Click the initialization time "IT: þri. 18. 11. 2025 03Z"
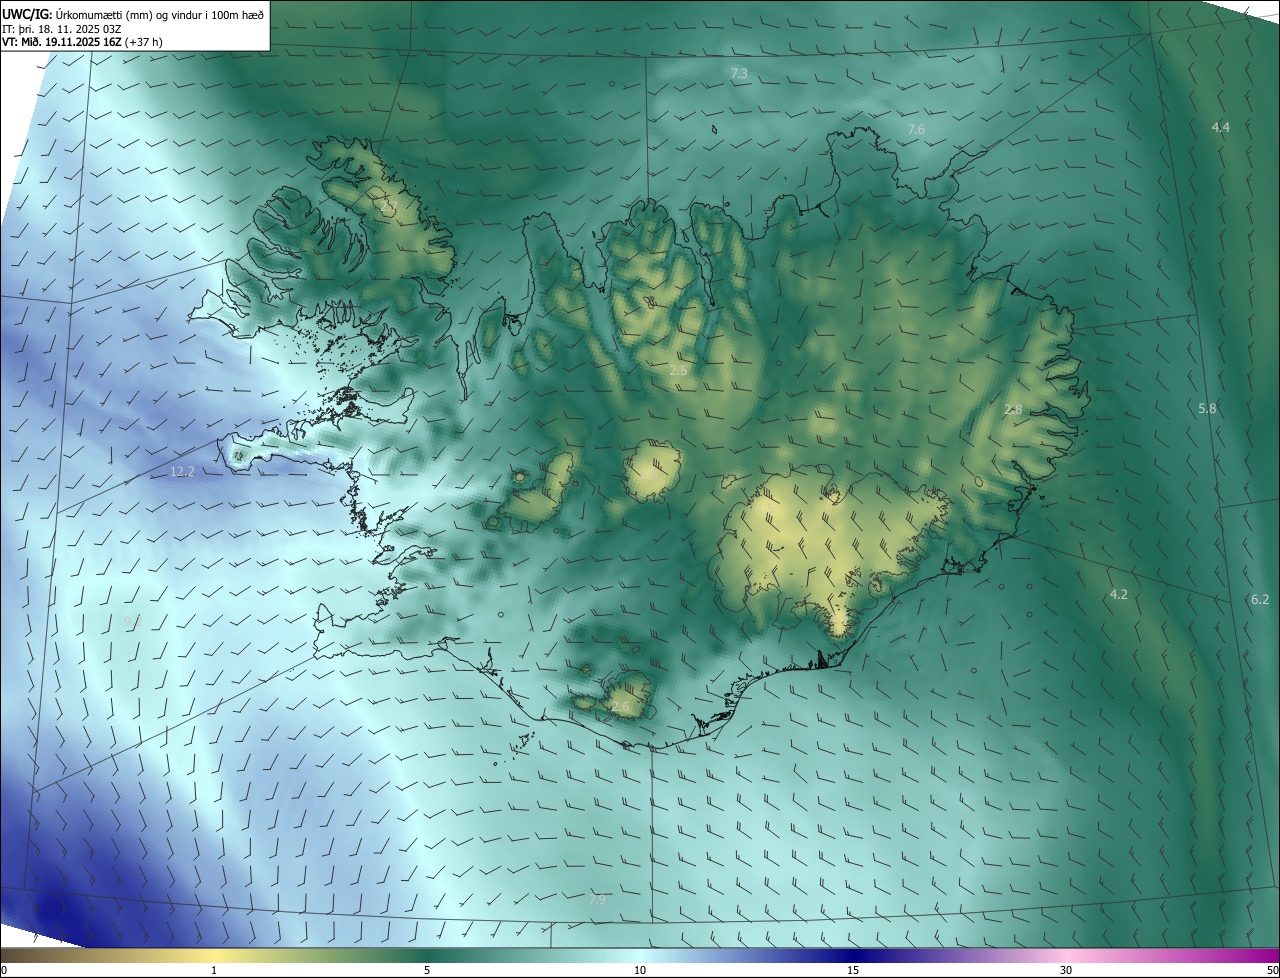Image resolution: width=1280 pixels, height=978 pixels. (x=62, y=28)
